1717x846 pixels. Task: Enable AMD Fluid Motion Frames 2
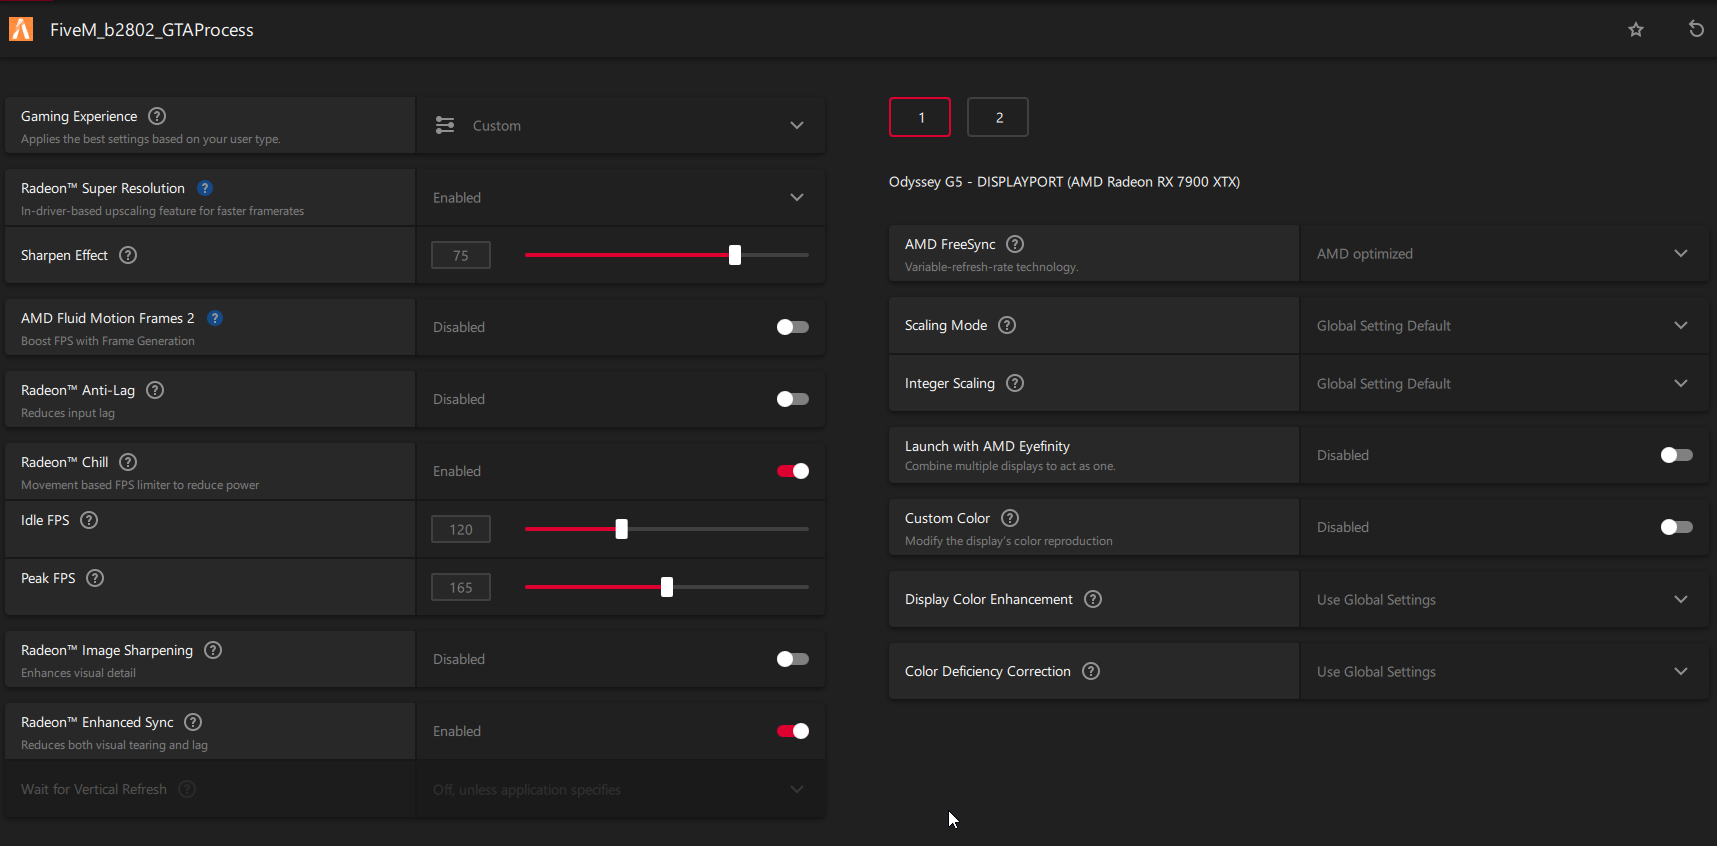pyautogui.click(x=792, y=327)
